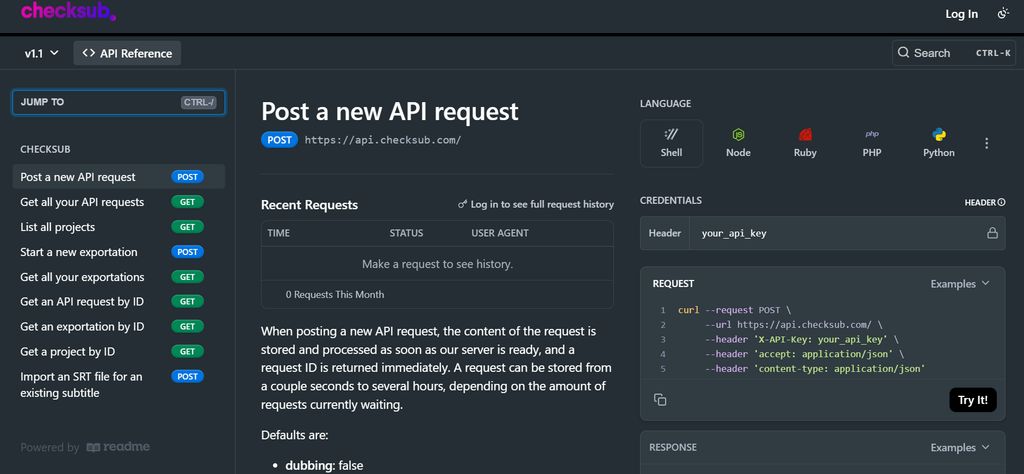The height and width of the screenshot is (474, 1024).
Task: Click the USER AGENT column header
Action: point(500,233)
